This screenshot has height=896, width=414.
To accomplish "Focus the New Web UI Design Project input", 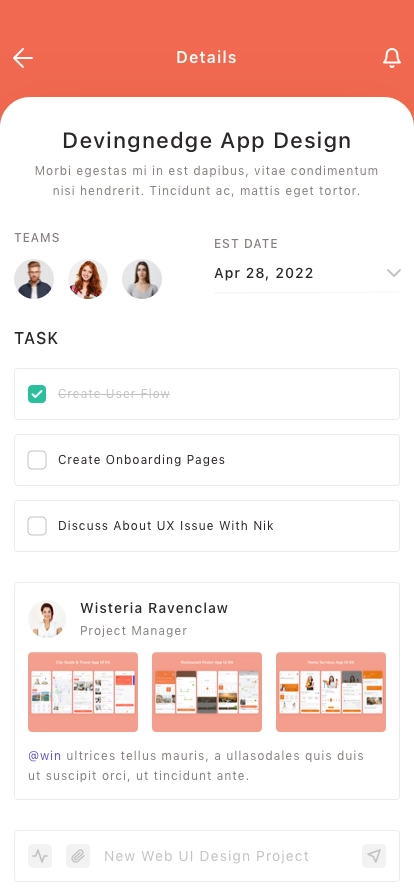I will pyautogui.click(x=226, y=856).
